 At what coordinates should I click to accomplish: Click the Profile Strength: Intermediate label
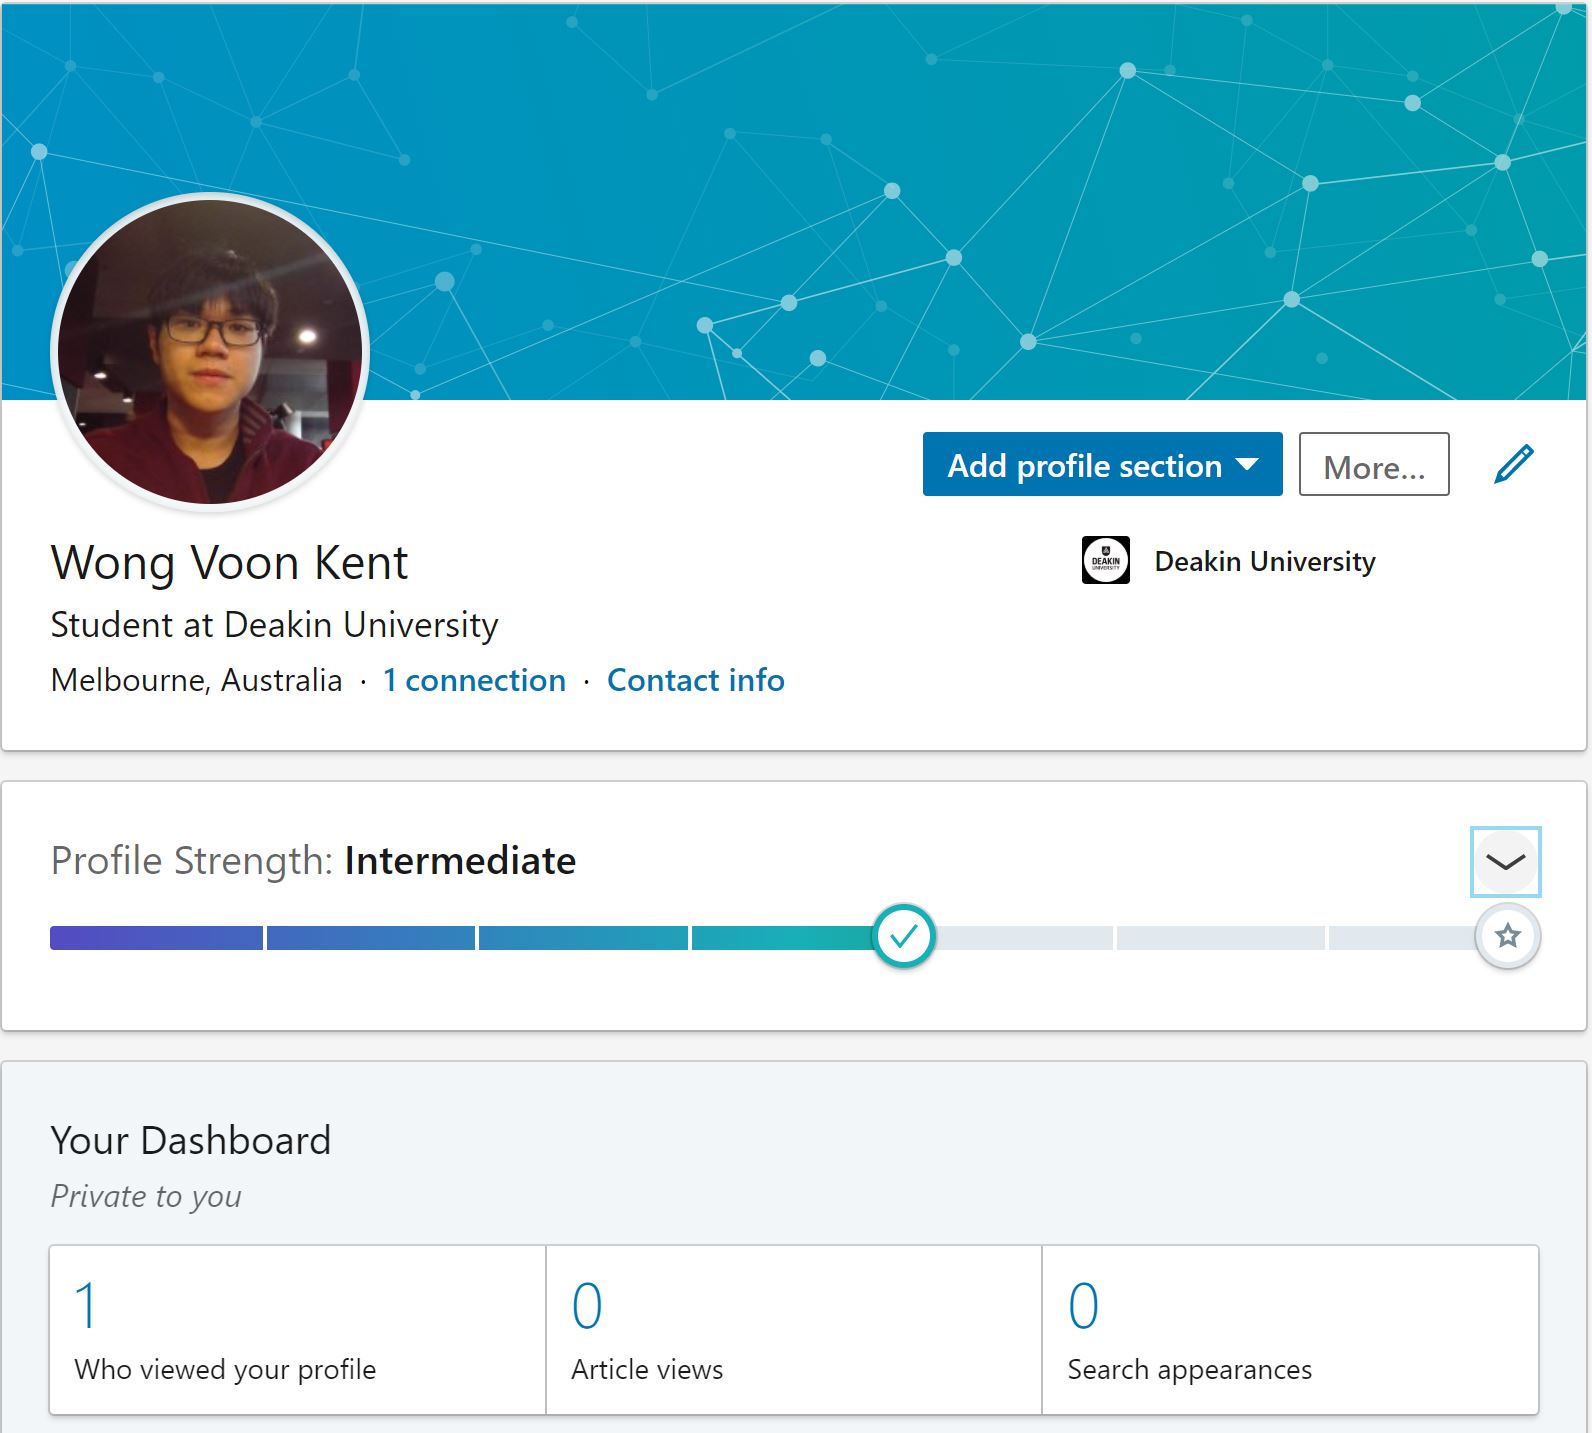click(313, 861)
